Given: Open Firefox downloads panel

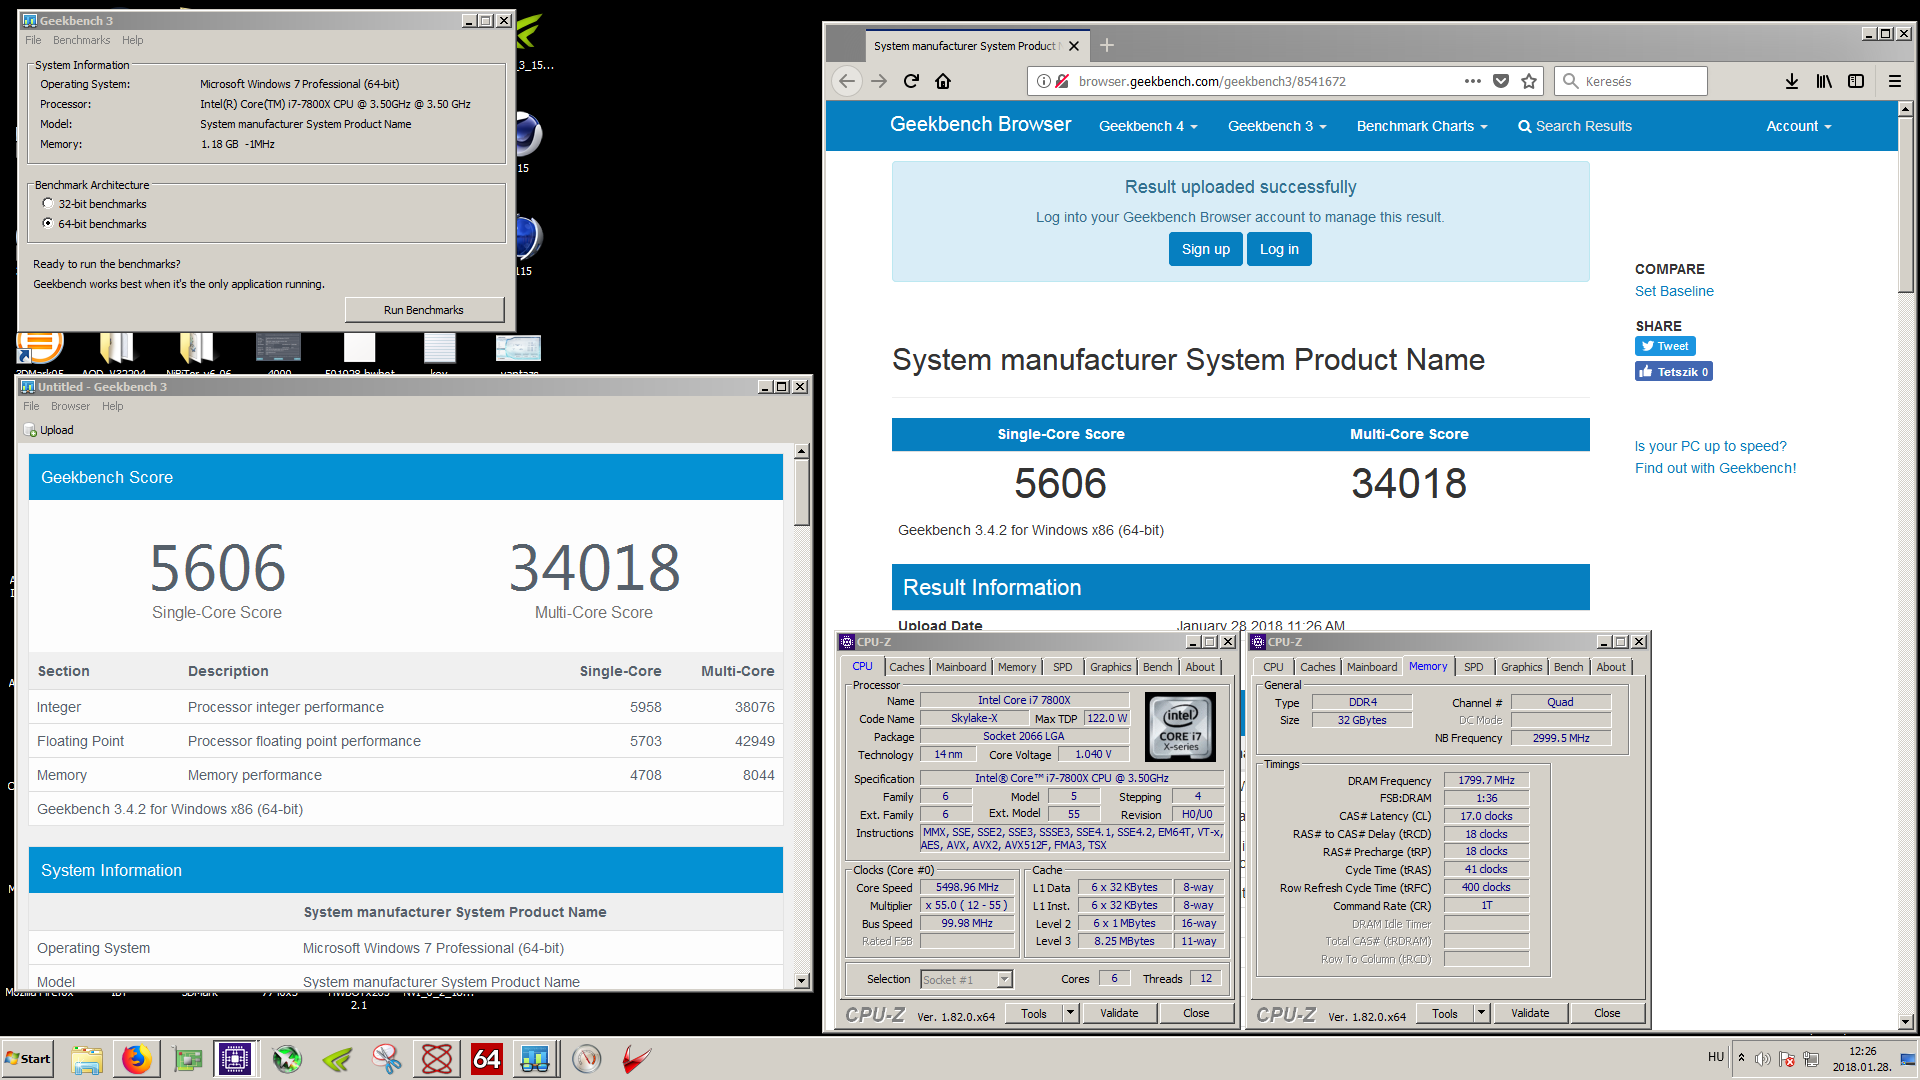Looking at the screenshot, I should click(x=1792, y=81).
